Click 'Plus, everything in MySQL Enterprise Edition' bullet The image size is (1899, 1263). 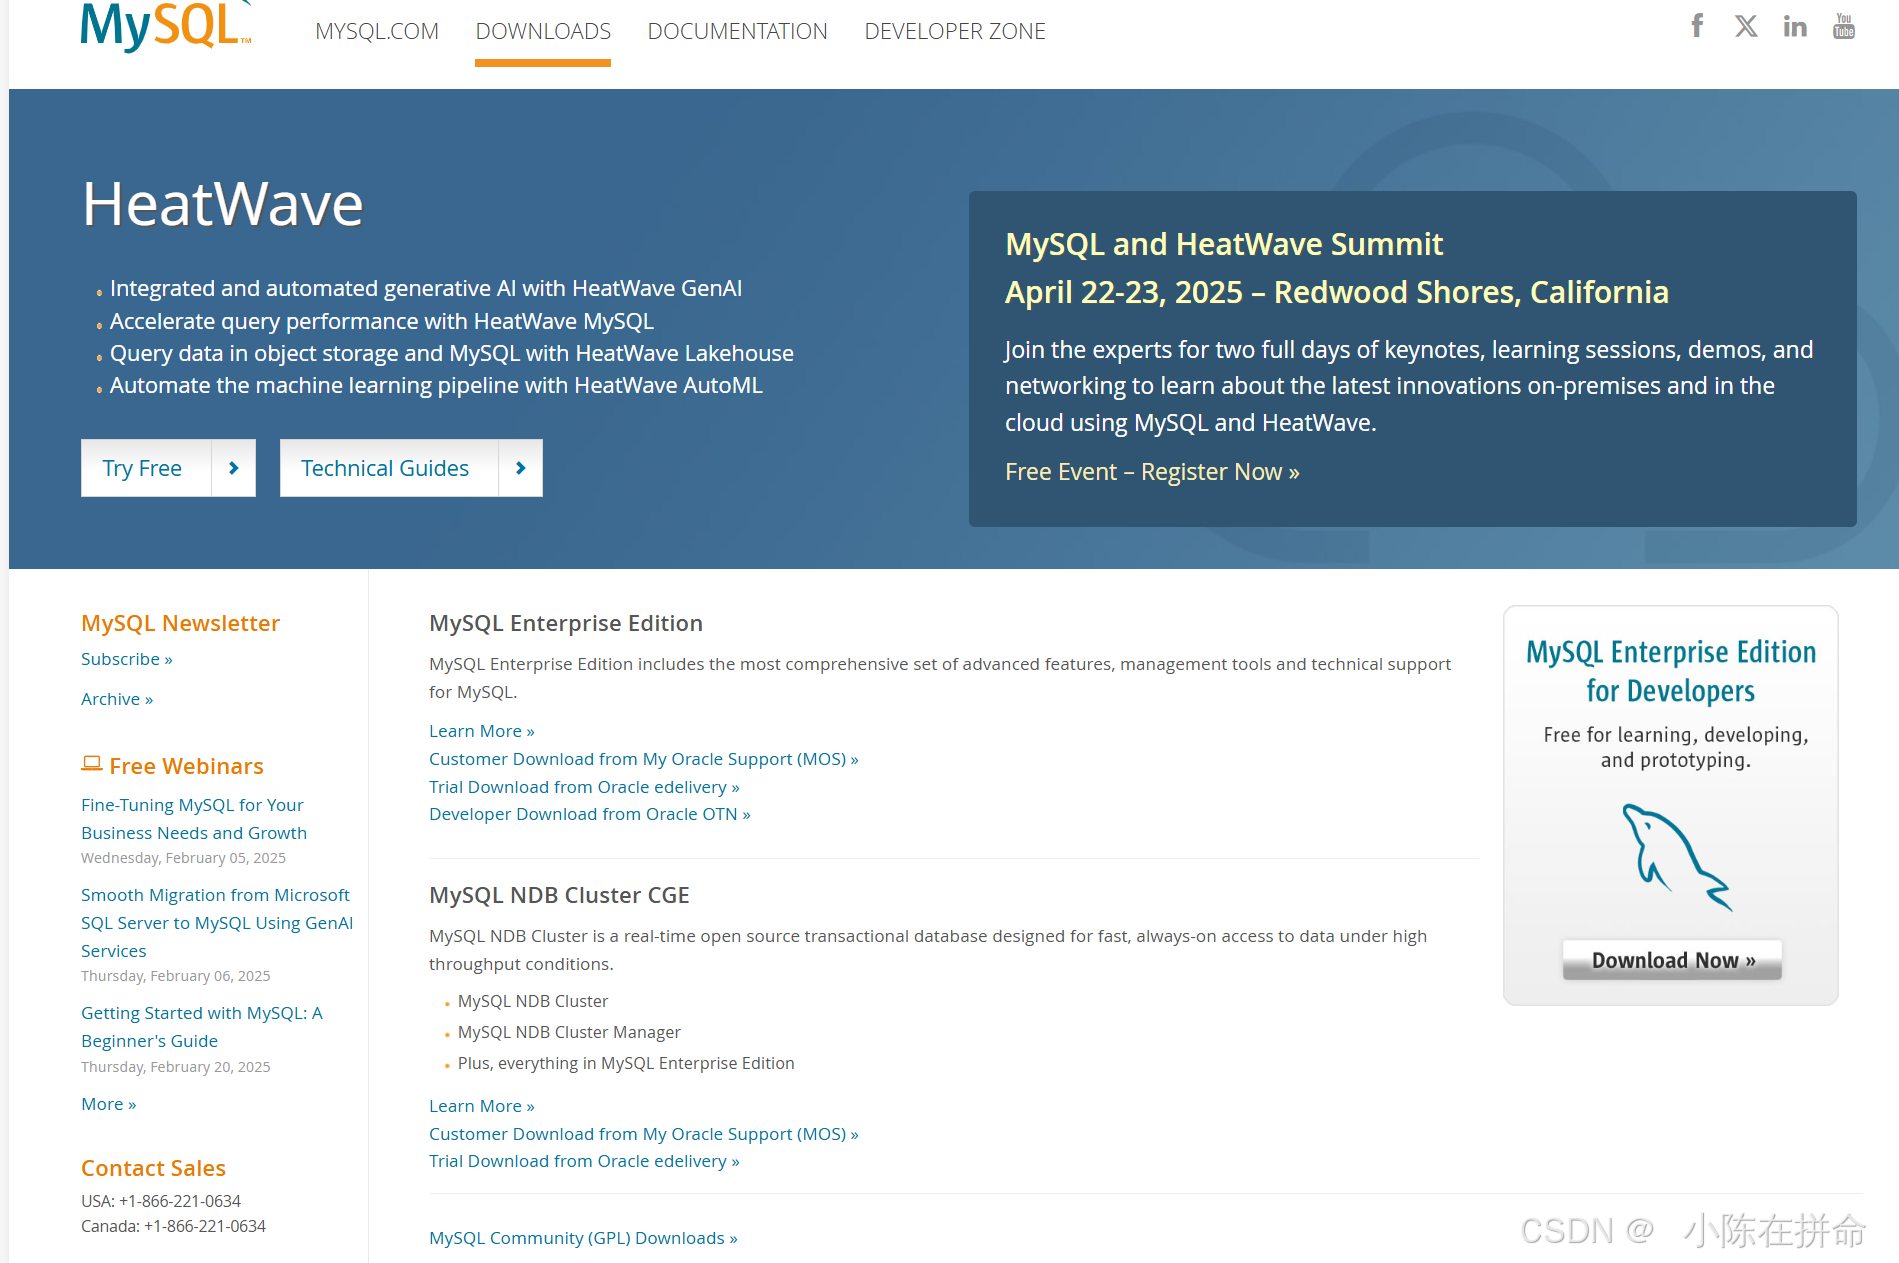pos(626,1063)
